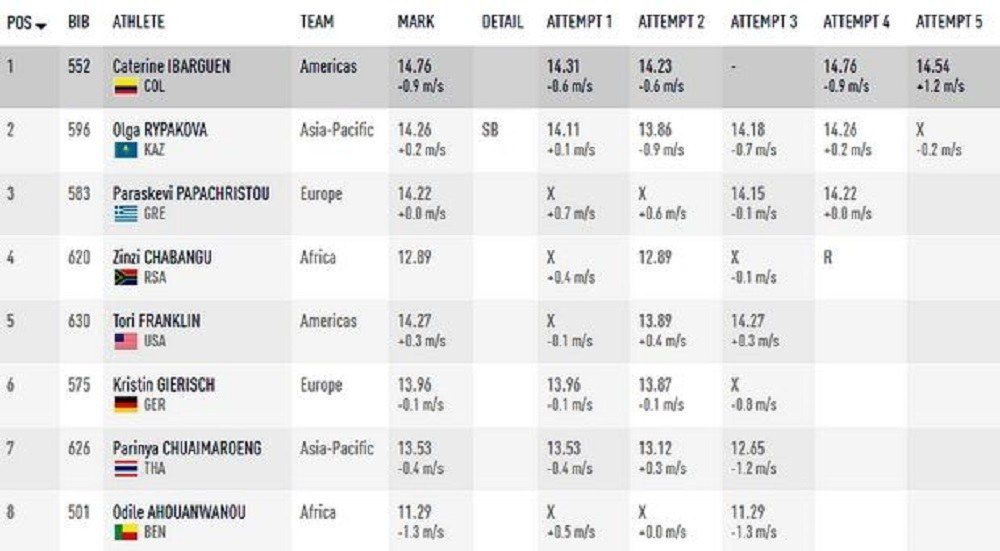Click South Africa flag beside RSA

point(125,278)
